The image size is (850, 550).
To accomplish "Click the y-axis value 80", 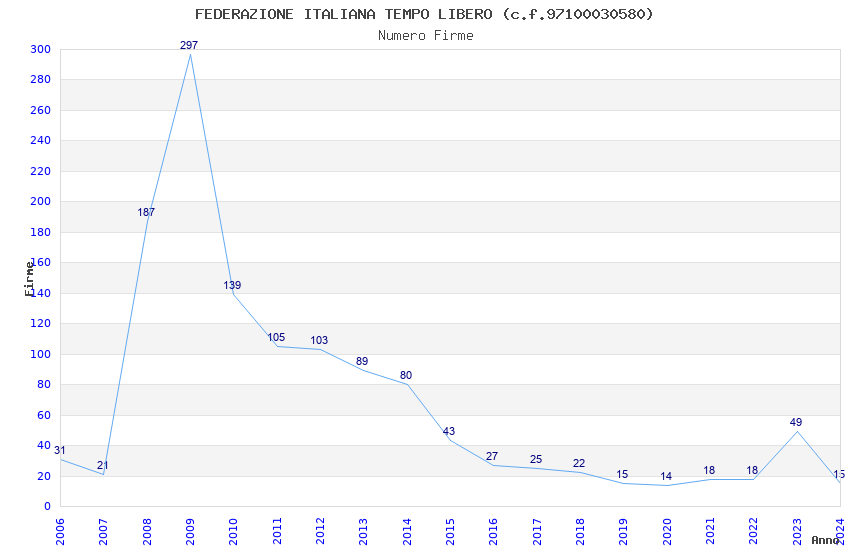I will pyautogui.click(x=44, y=384).
